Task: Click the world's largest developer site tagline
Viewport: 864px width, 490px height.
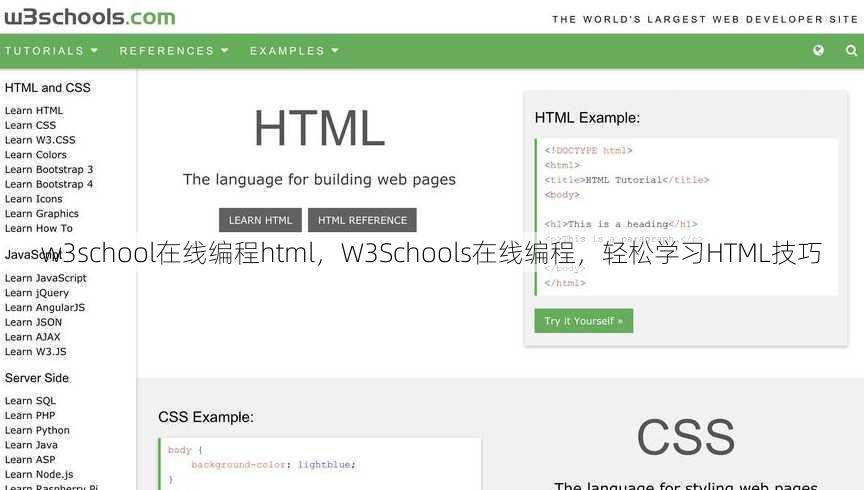Action: [x=705, y=19]
